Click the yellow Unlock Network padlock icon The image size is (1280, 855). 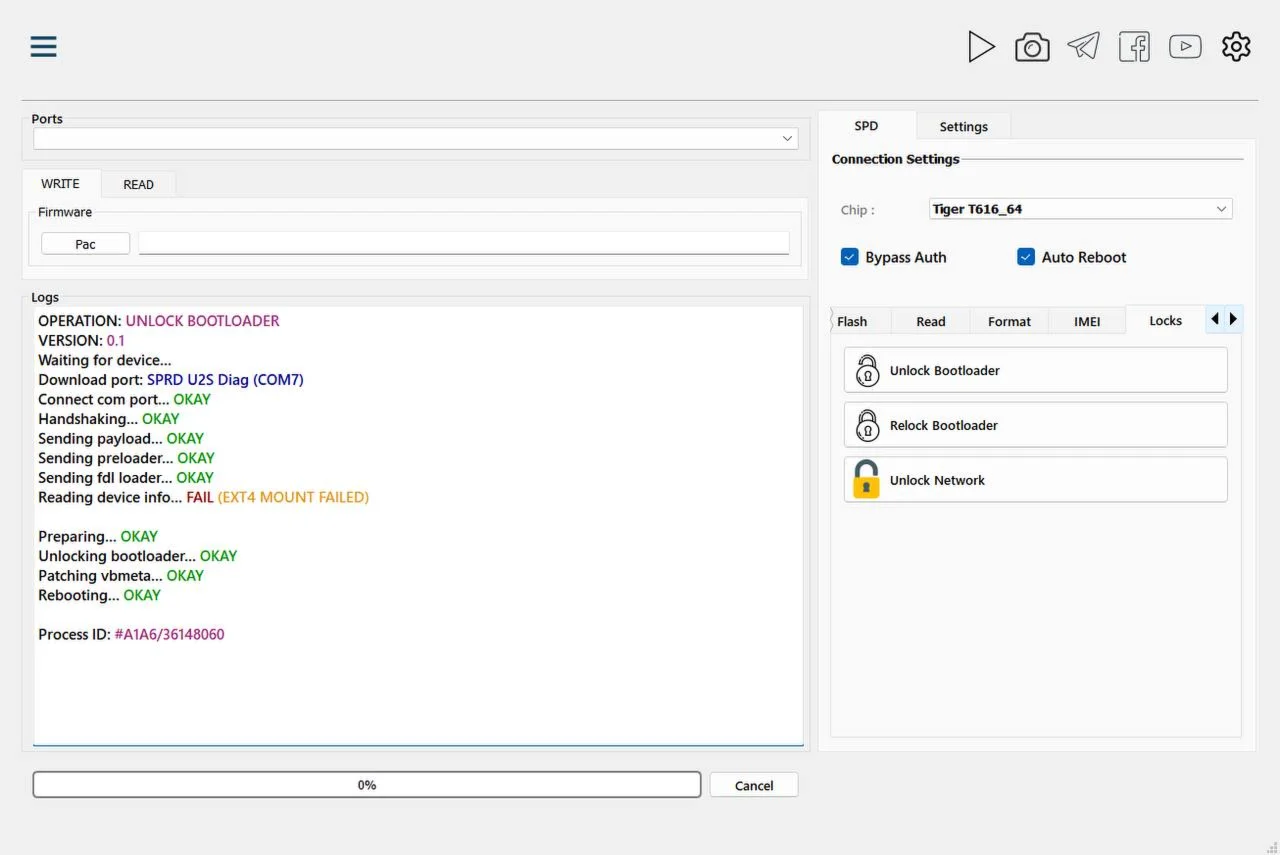point(866,480)
